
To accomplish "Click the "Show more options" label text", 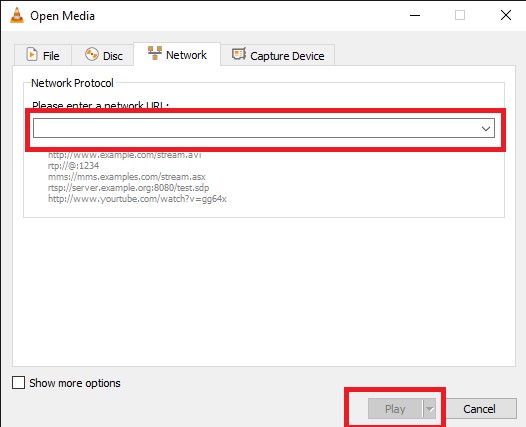I will [x=75, y=383].
